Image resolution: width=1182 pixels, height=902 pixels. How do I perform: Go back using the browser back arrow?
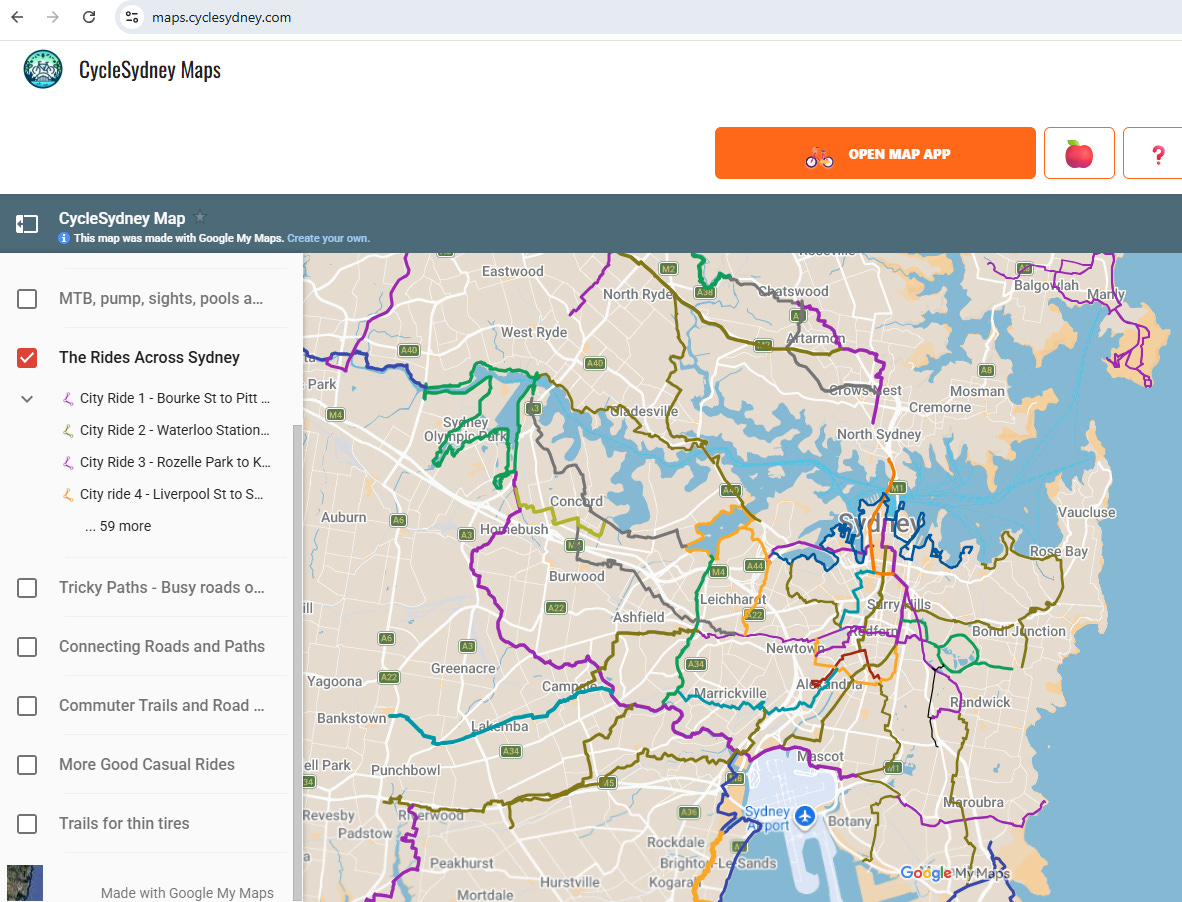pos(17,17)
